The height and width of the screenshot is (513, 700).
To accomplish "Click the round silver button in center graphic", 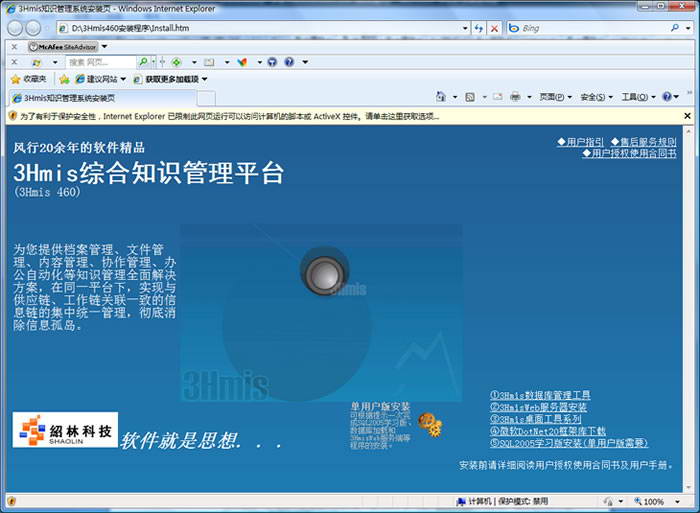I will (325, 275).
